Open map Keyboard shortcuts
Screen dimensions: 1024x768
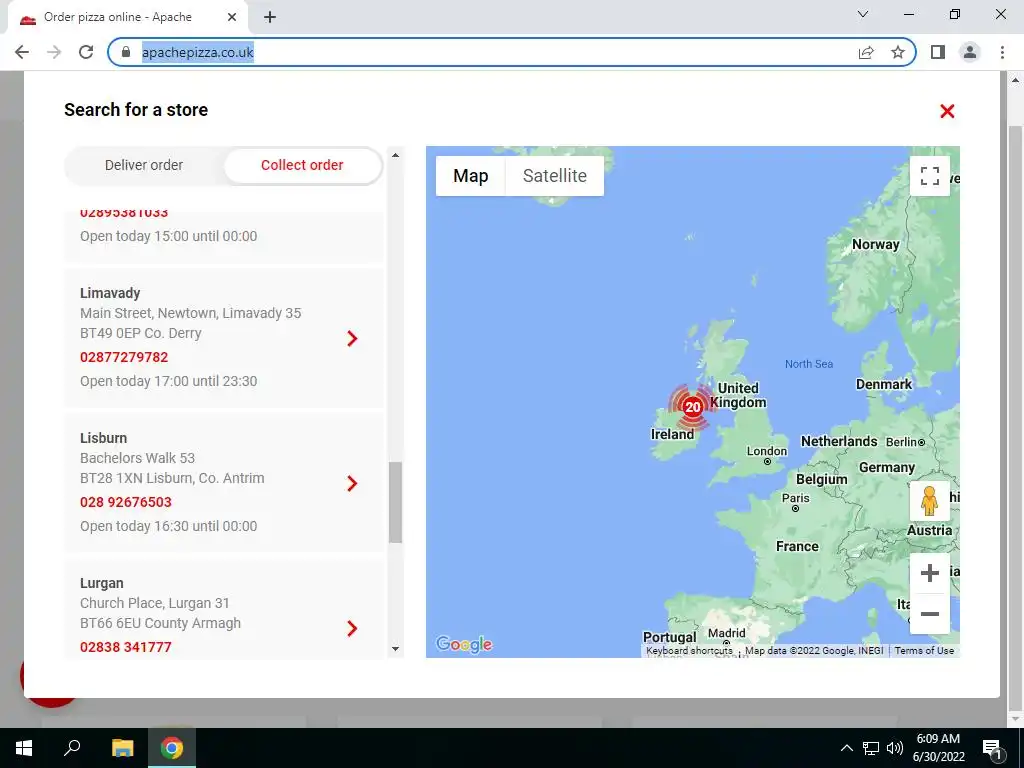point(689,650)
